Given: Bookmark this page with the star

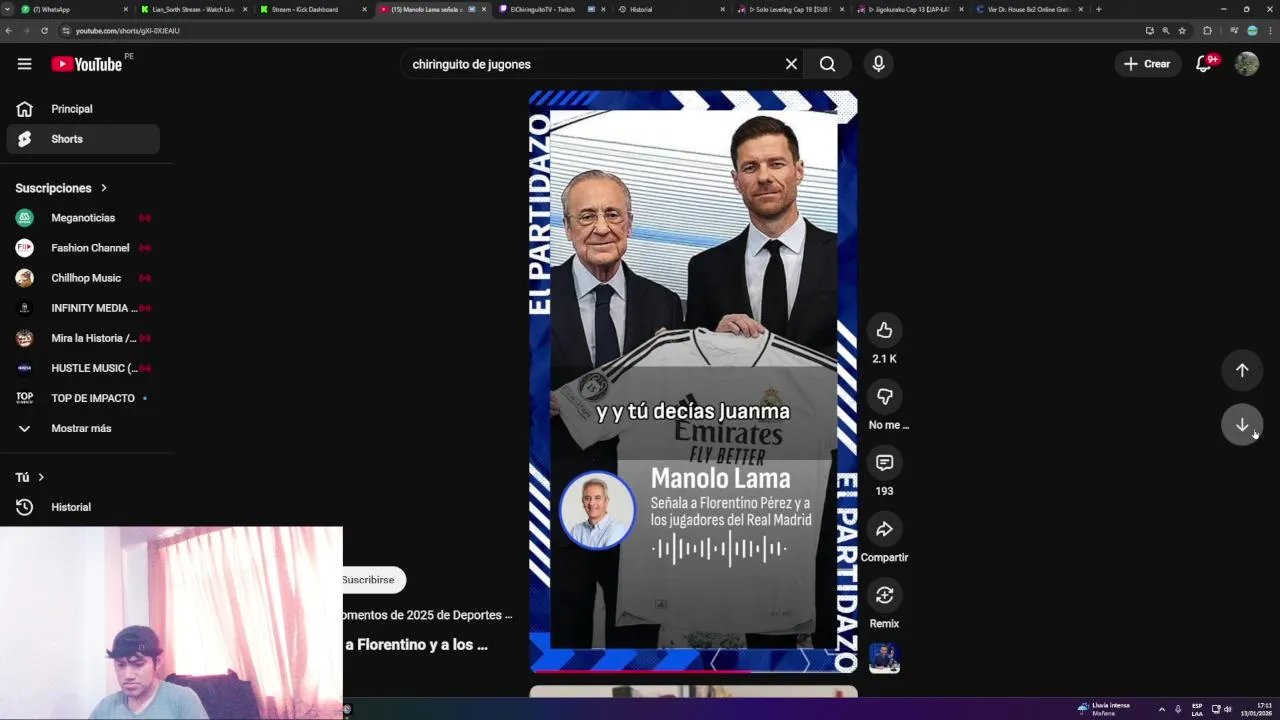Looking at the screenshot, I should [1182, 31].
